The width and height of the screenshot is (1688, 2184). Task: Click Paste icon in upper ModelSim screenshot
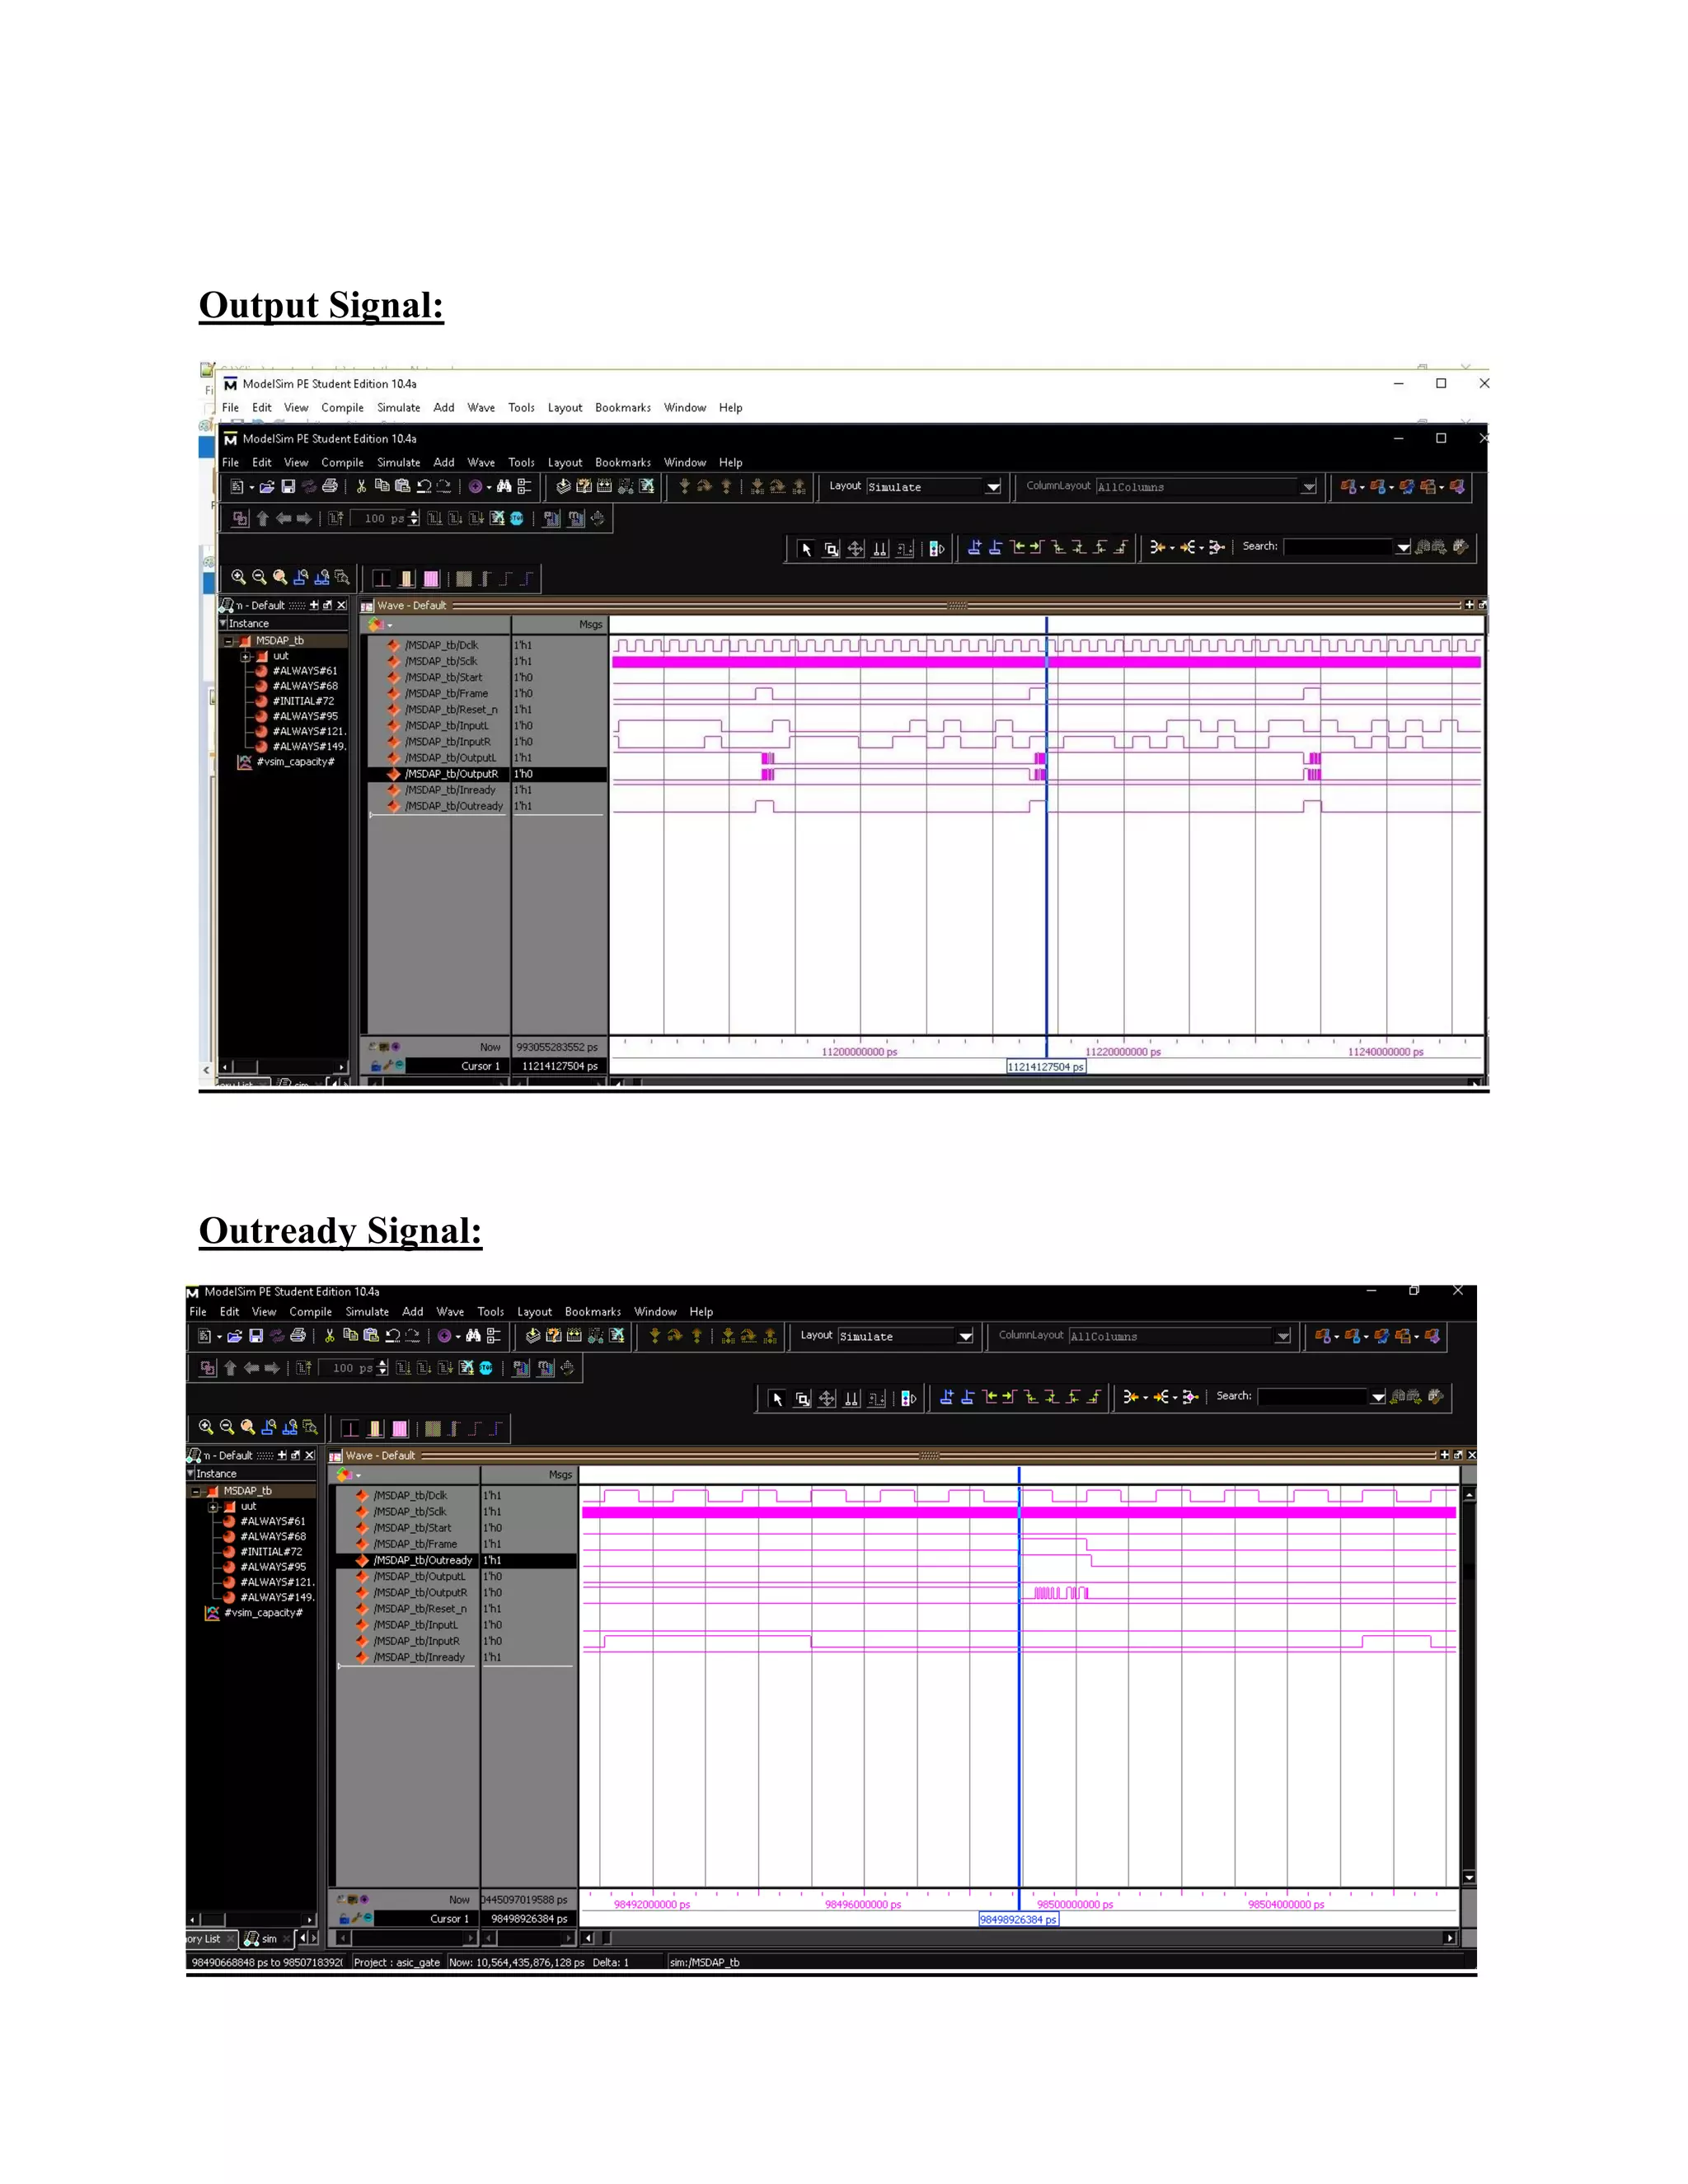(402, 487)
